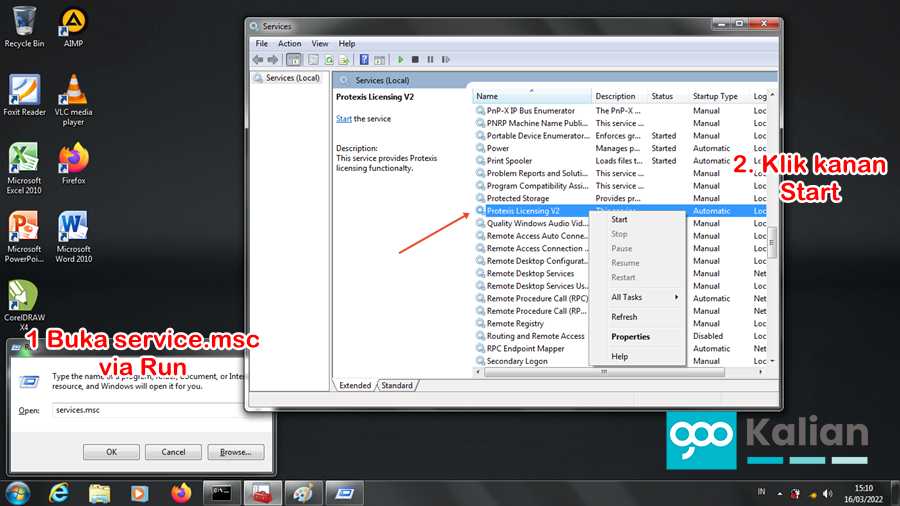Switch to the Standard tab
This screenshot has width=900, height=506.
click(x=397, y=385)
